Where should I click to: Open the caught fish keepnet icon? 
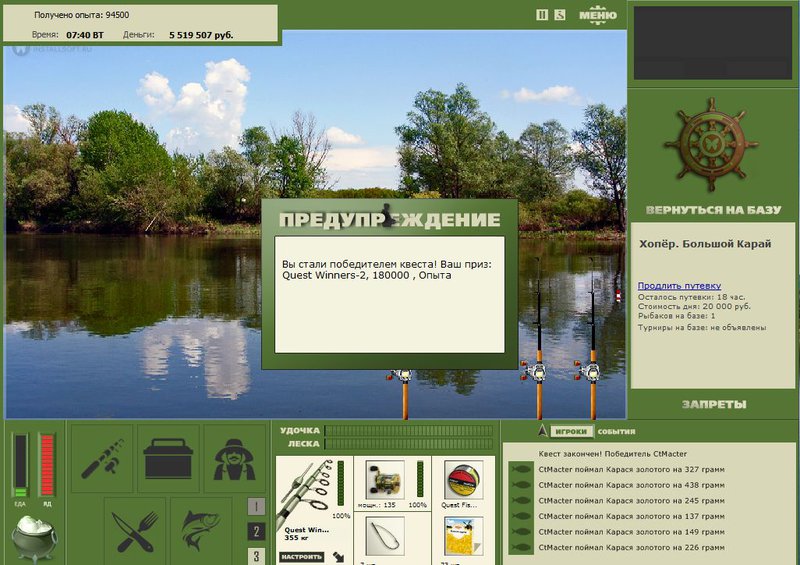click(x=201, y=532)
